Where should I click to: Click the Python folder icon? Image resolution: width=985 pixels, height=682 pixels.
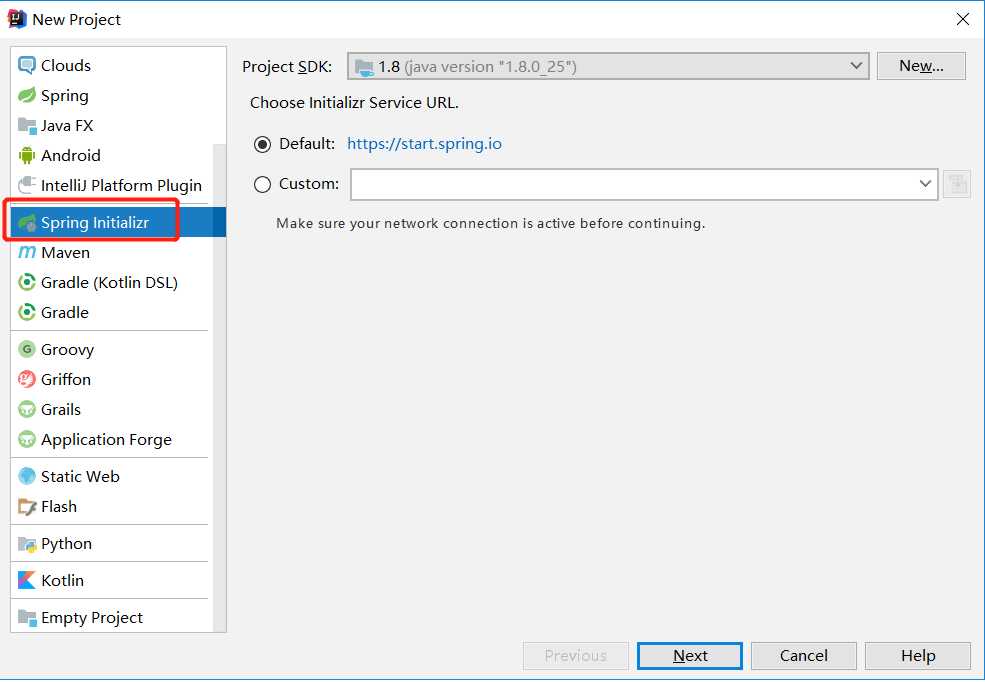point(26,544)
